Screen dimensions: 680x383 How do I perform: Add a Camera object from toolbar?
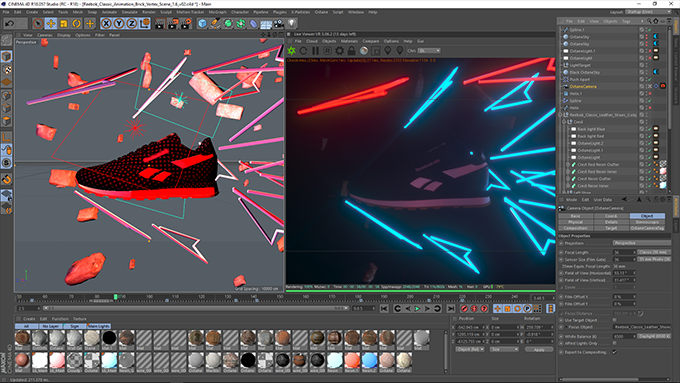(279, 23)
